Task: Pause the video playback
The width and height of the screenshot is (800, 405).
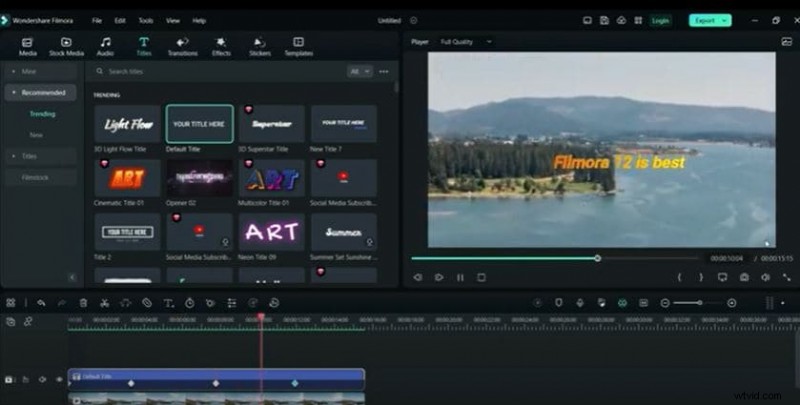Action: pyautogui.click(x=460, y=277)
